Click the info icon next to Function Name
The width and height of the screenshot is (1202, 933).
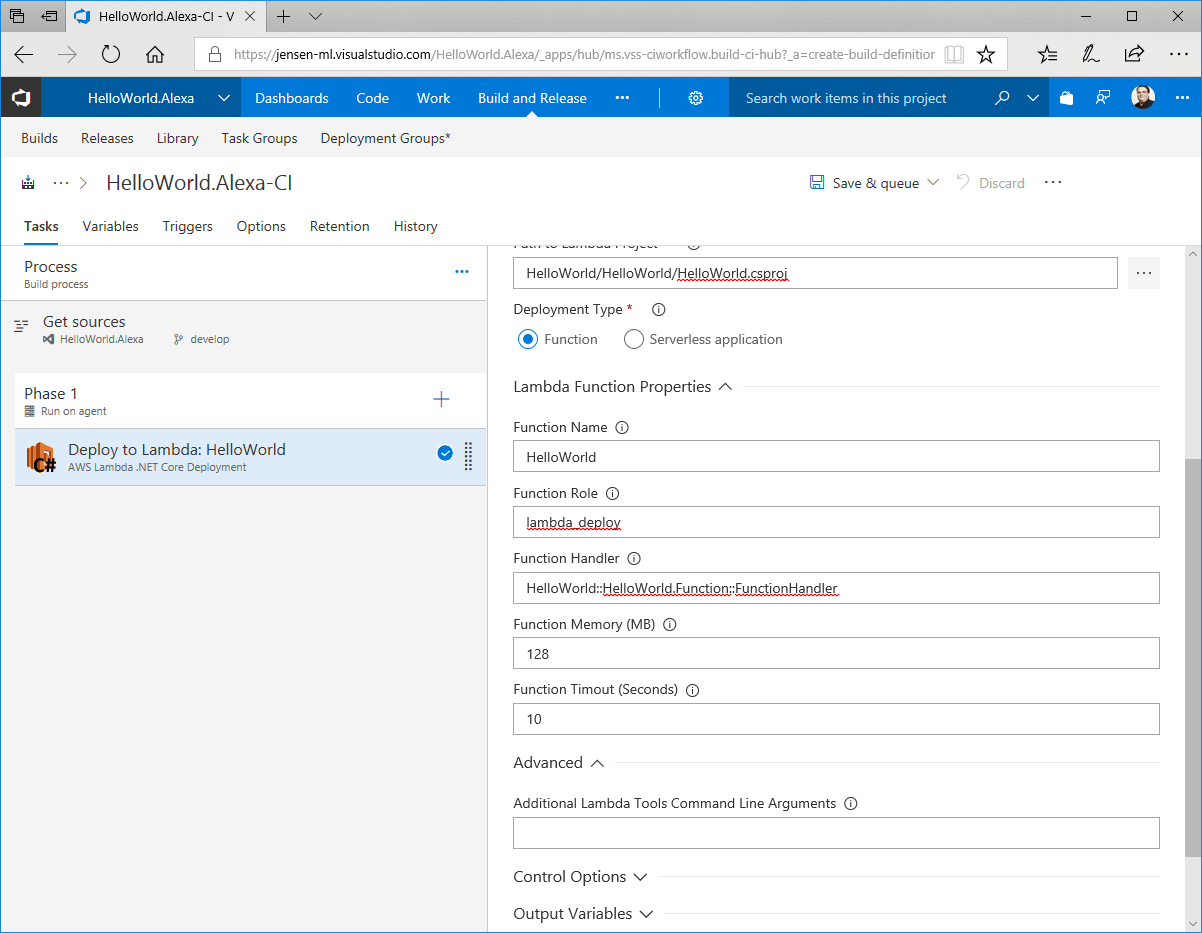[622, 427]
